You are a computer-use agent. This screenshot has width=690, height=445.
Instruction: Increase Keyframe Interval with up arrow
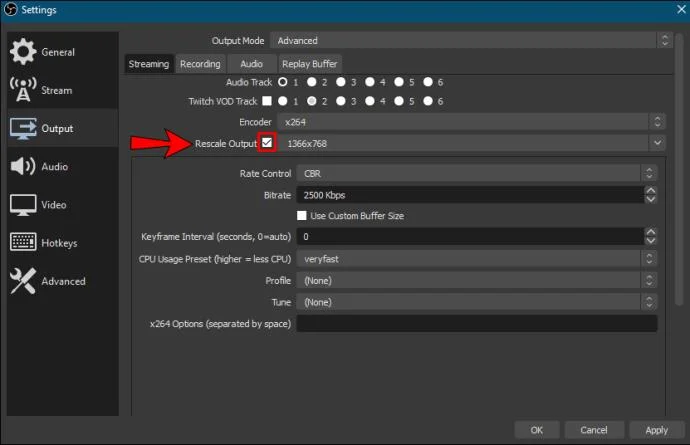(x=650, y=232)
